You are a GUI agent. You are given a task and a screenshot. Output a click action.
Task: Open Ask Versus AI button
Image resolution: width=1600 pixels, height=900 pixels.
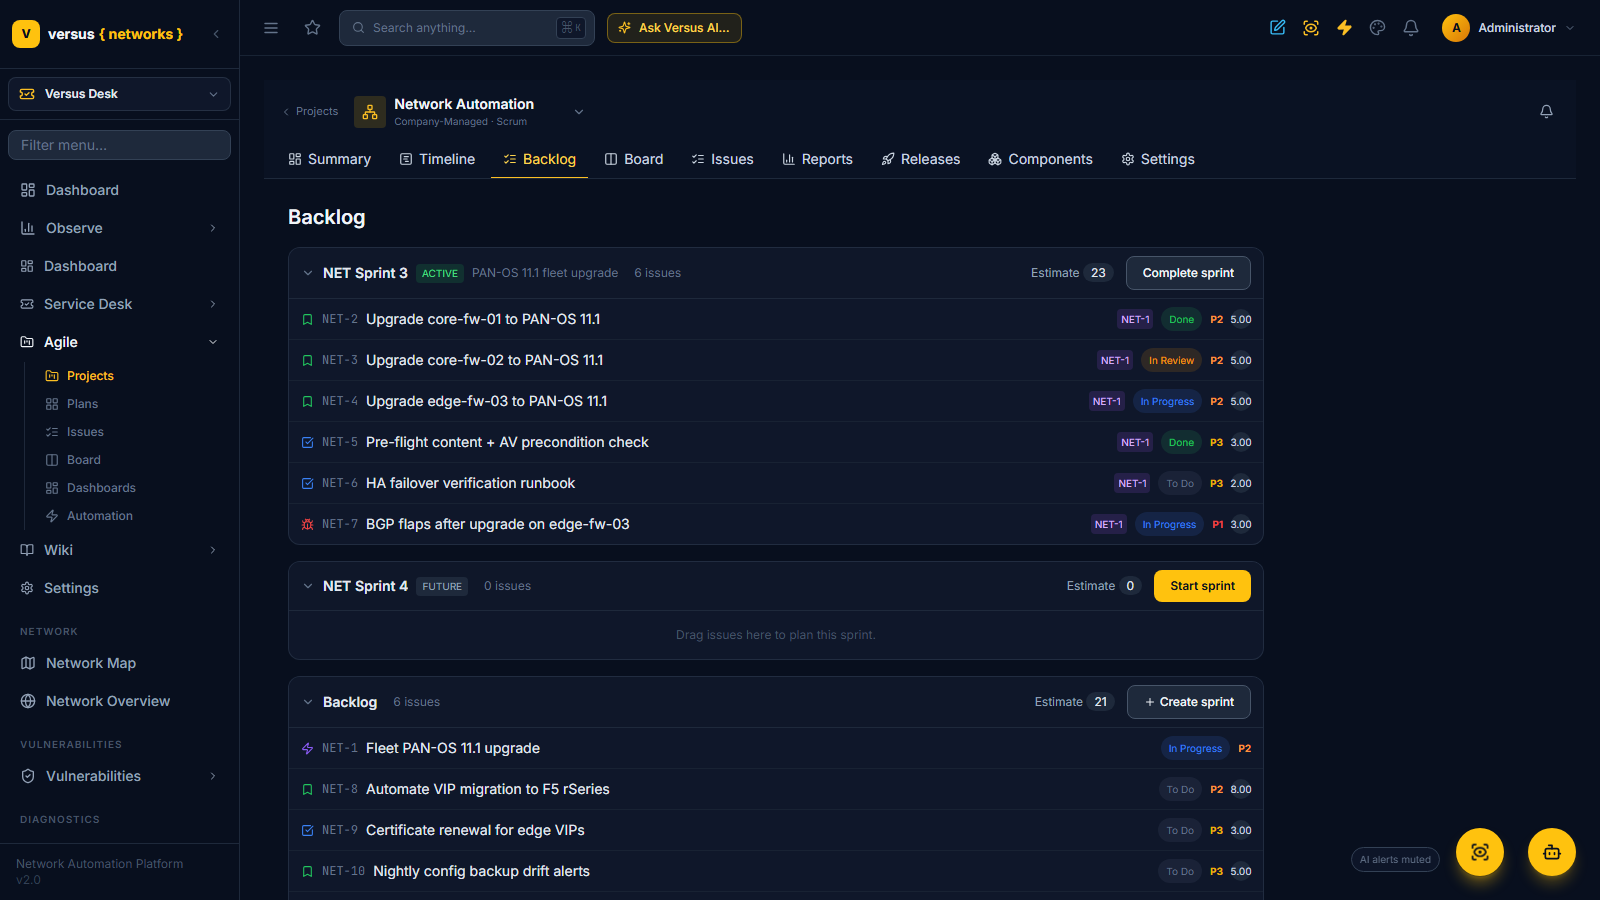click(674, 28)
